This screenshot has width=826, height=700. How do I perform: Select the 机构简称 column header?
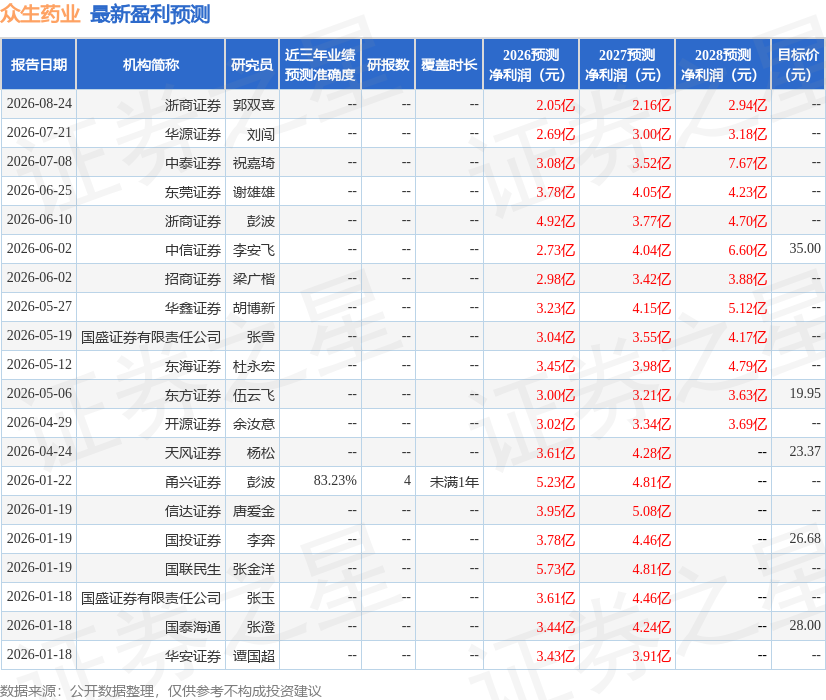(151, 64)
